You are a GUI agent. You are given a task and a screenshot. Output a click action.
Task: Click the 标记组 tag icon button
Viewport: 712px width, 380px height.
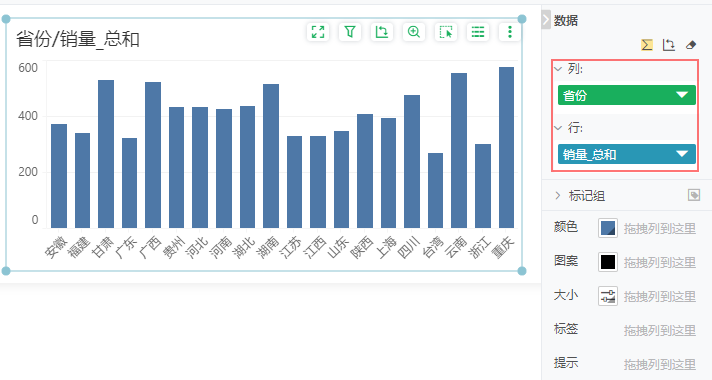(694, 195)
